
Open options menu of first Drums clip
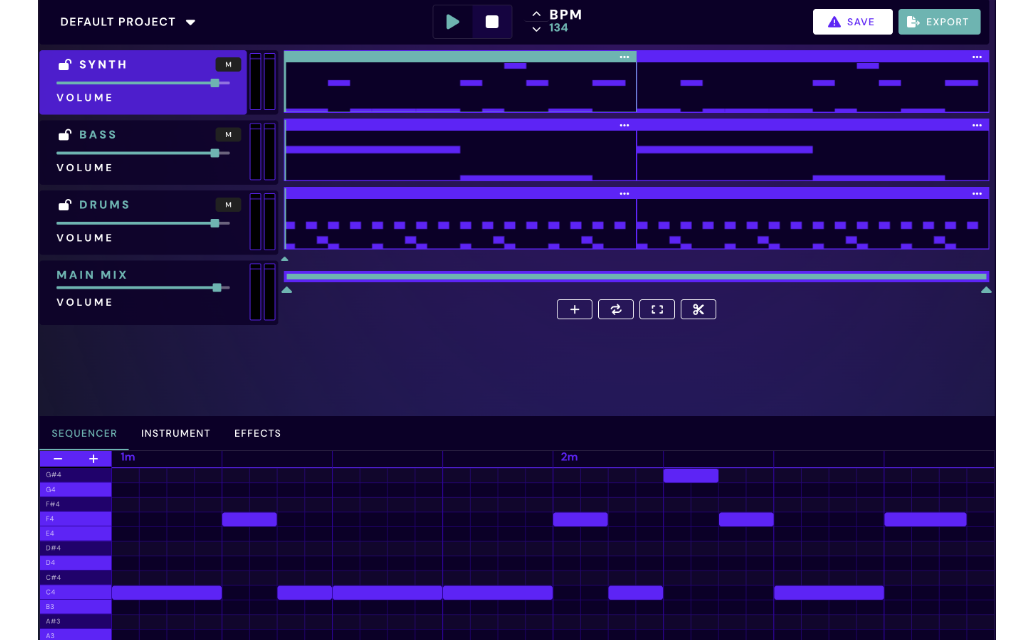click(624, 194)
